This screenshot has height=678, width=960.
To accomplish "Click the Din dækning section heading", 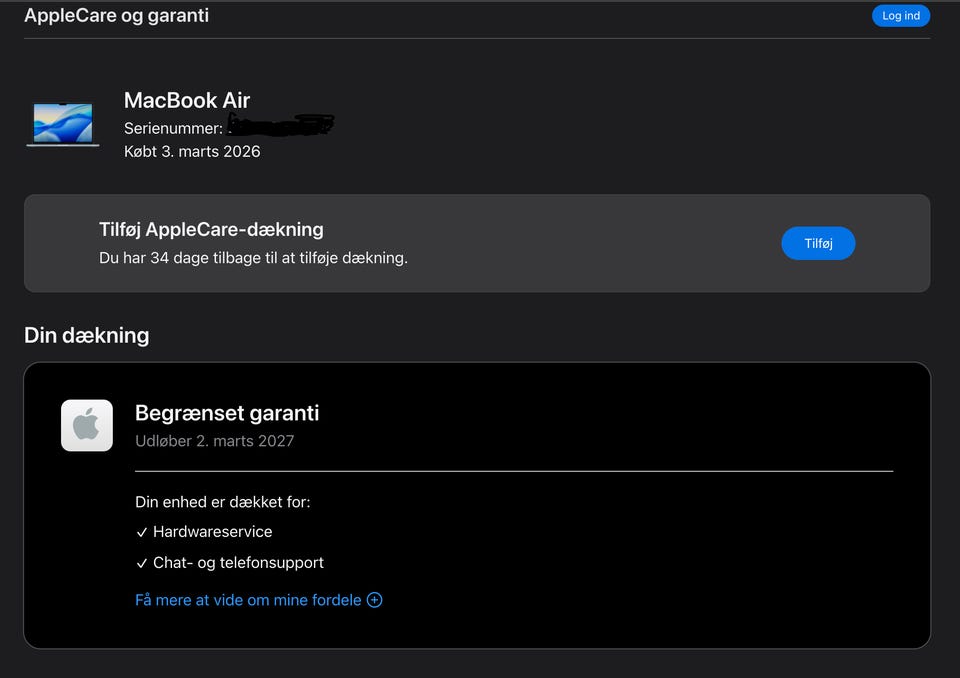I will click(86, 335).
